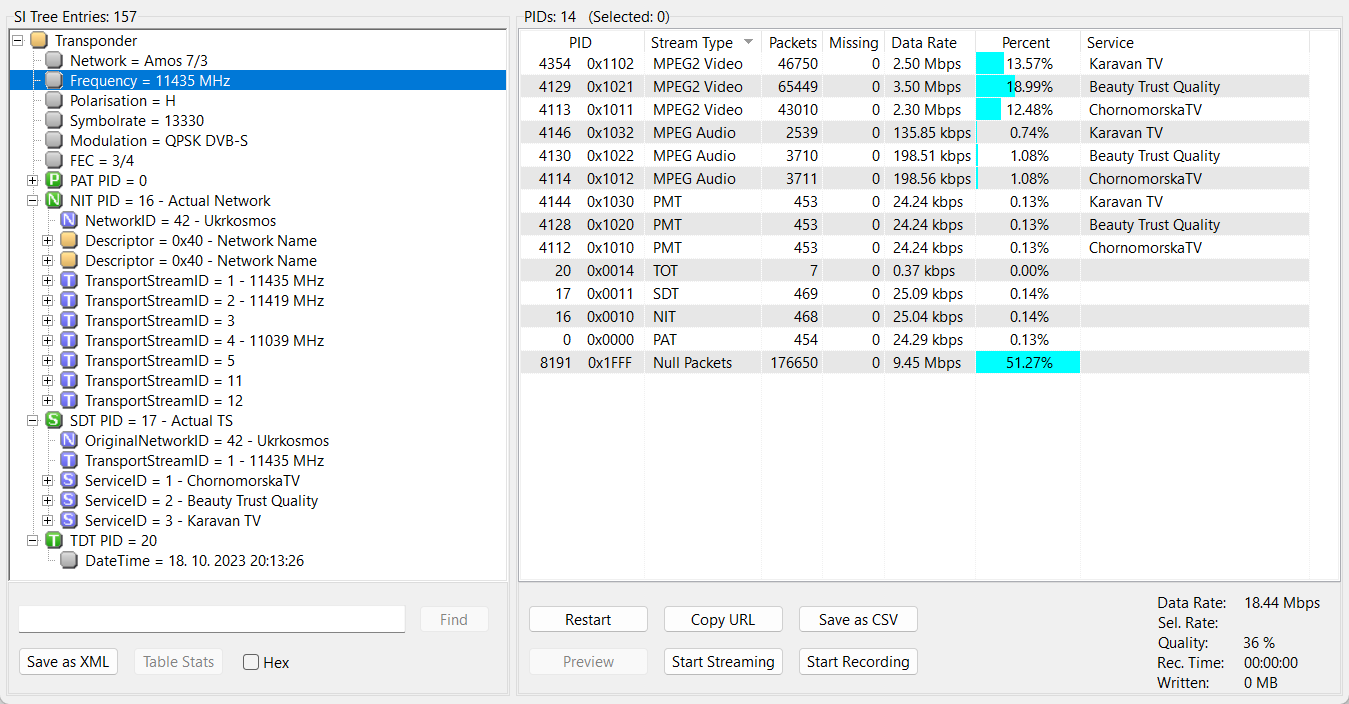Sort by the Data Rate column header
This screenshot has height=704, width=1349.
pos(930,43)
